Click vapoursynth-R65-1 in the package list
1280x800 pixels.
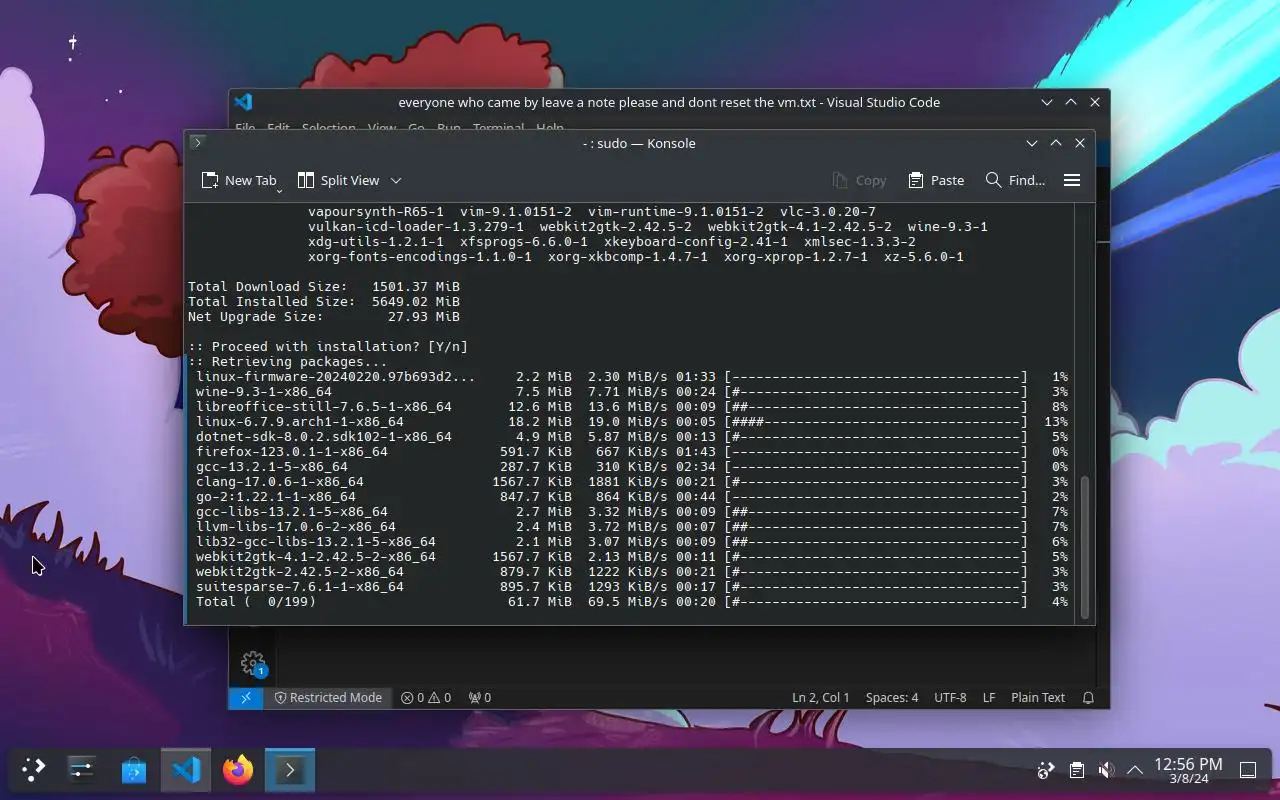376,212
